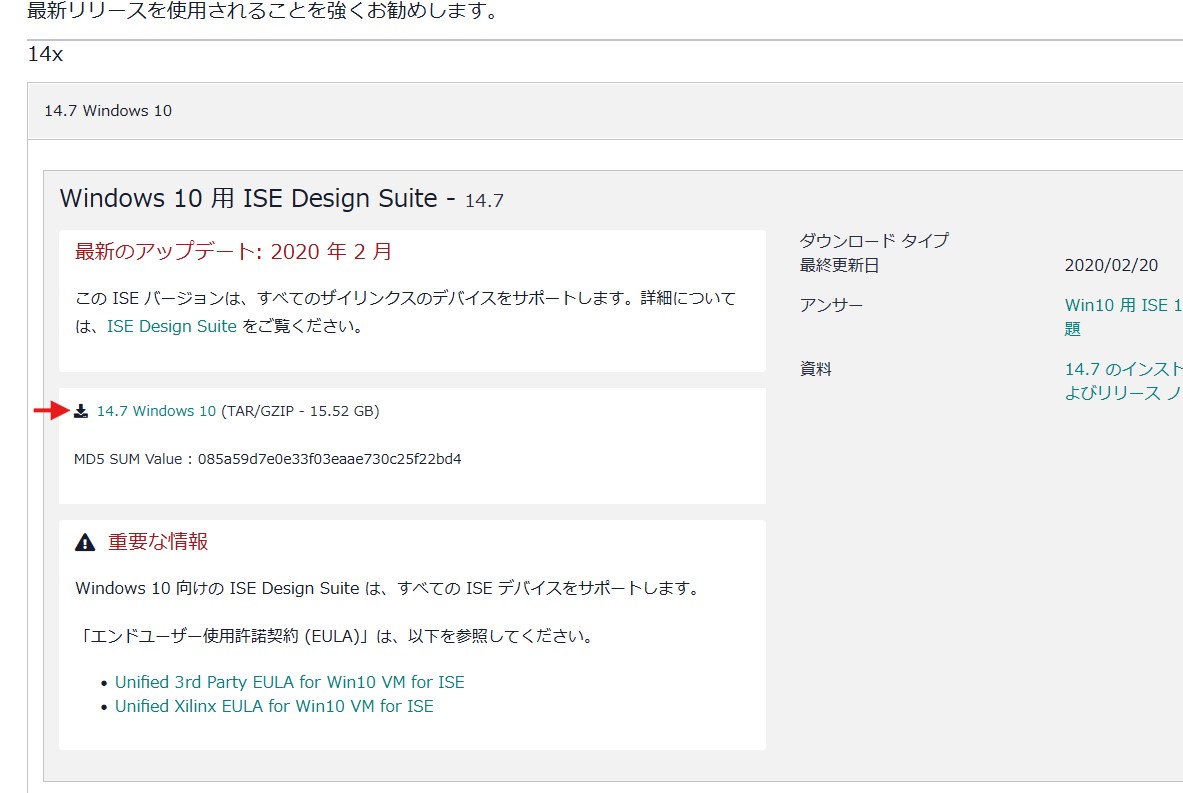Click the エンドユーザー使用許諾契約 (EULA) sentence
The height and width of the screenshot is (793, 1183).
point(334,636)
